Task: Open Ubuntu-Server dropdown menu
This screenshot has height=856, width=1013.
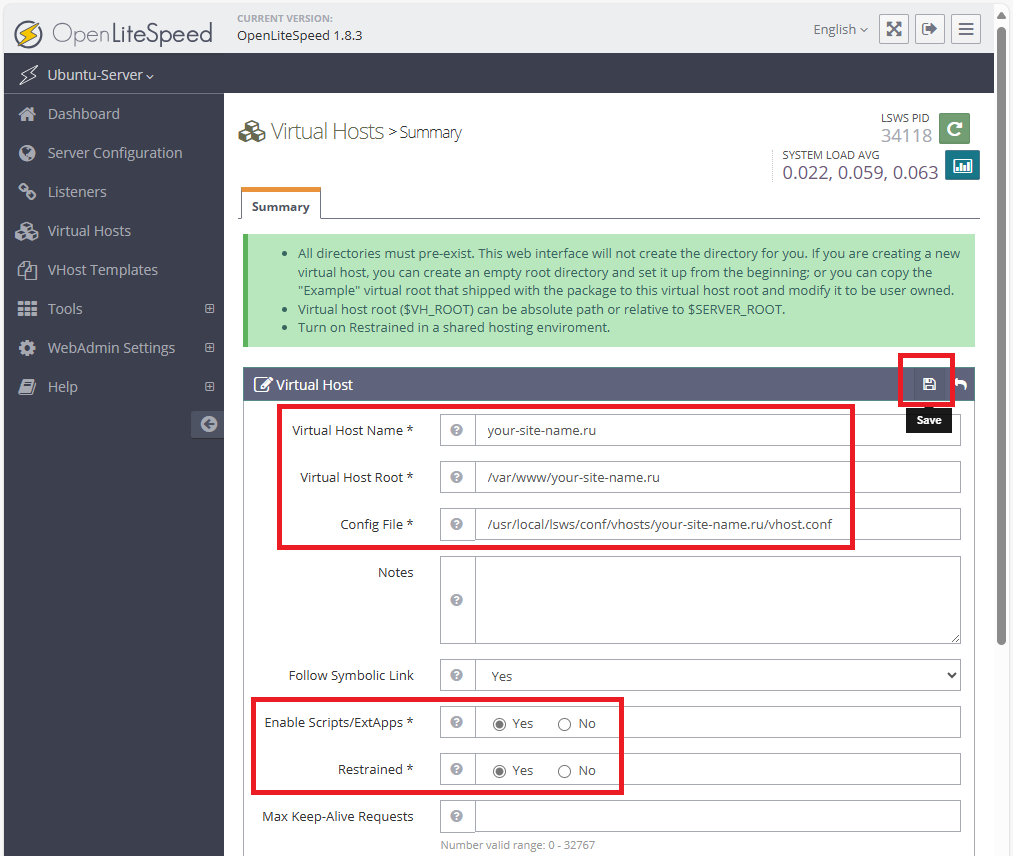Action: coord(100,75)
